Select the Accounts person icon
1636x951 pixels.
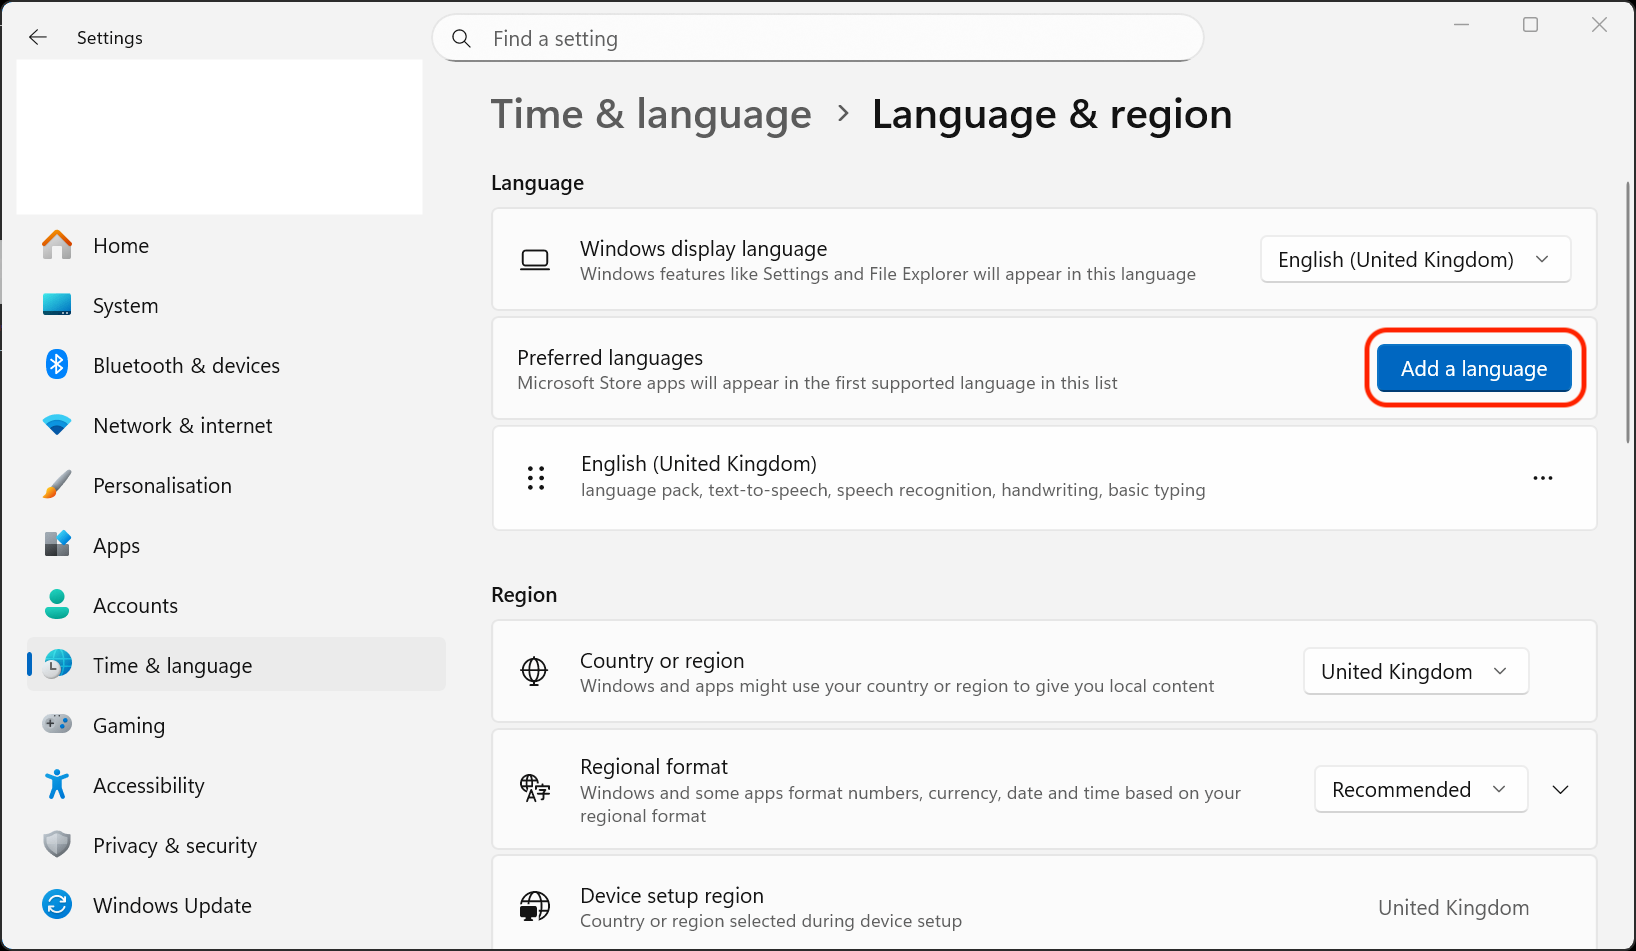point(57,604)
